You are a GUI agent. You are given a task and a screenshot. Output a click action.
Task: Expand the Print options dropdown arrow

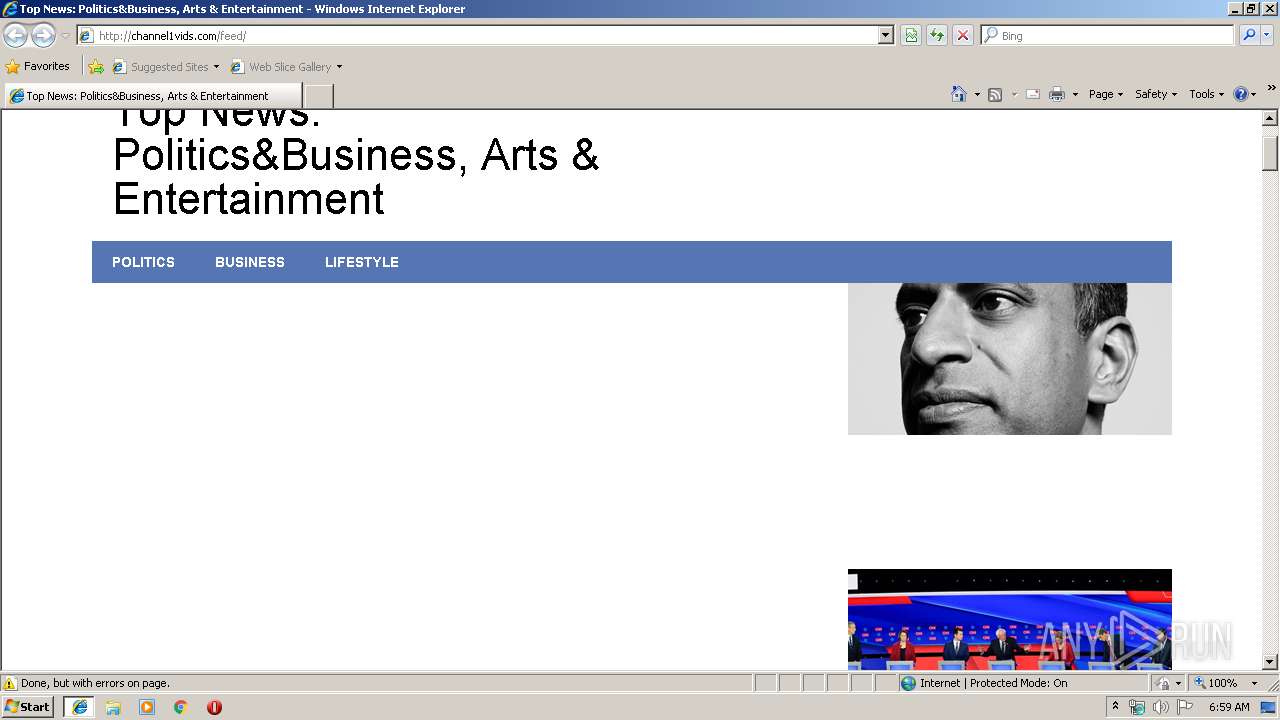[1075, 94]
